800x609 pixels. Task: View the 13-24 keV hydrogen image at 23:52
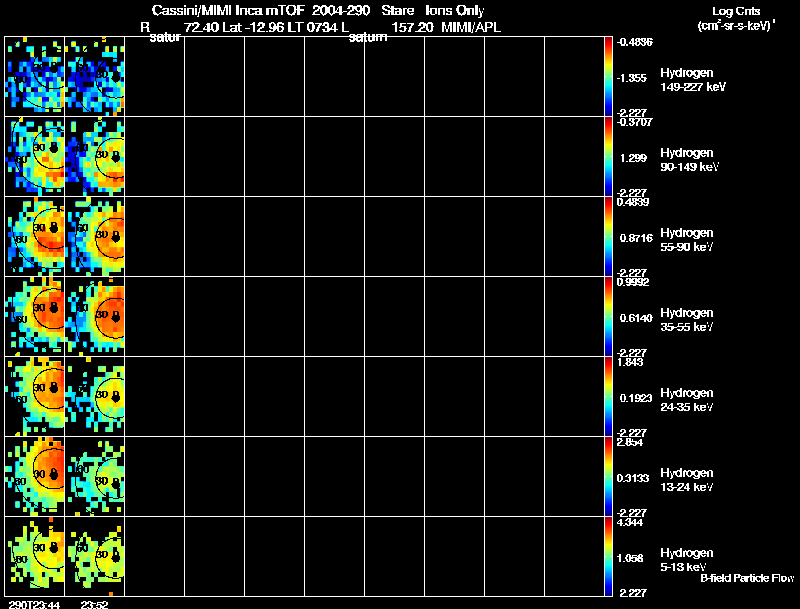(95, 477)
